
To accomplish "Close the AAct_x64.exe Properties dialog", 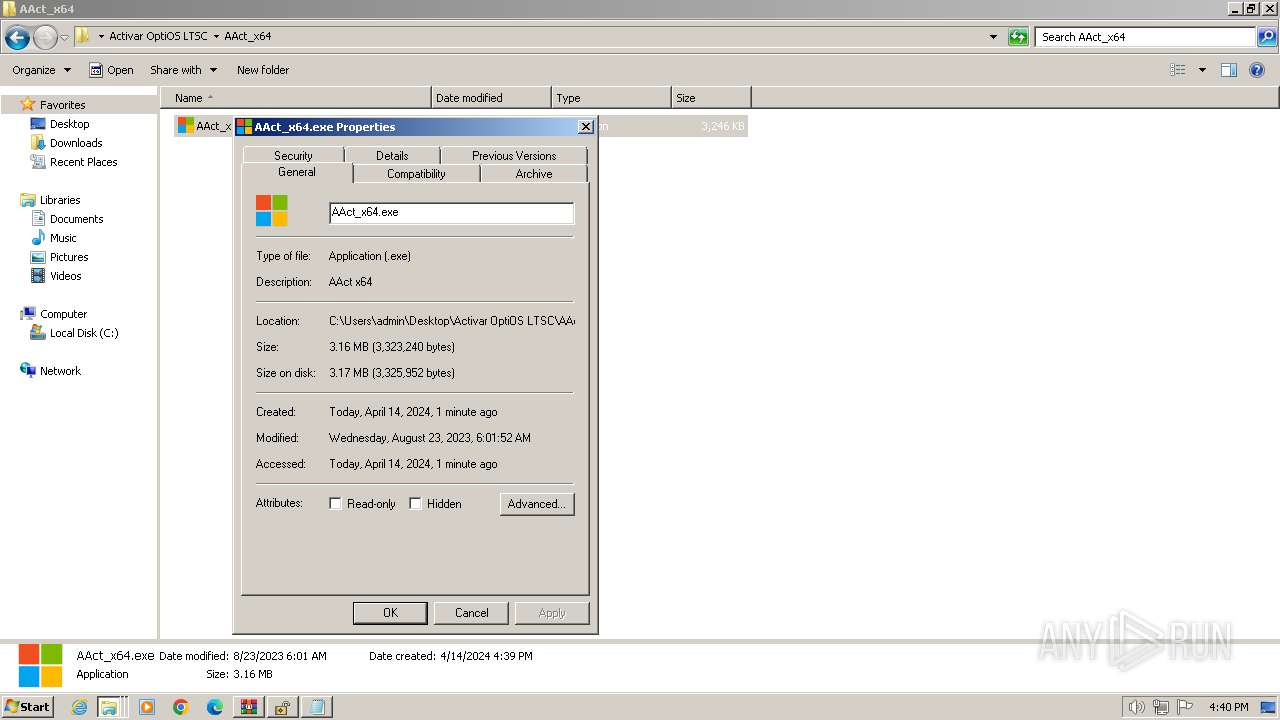I will [x=586, y=127].
